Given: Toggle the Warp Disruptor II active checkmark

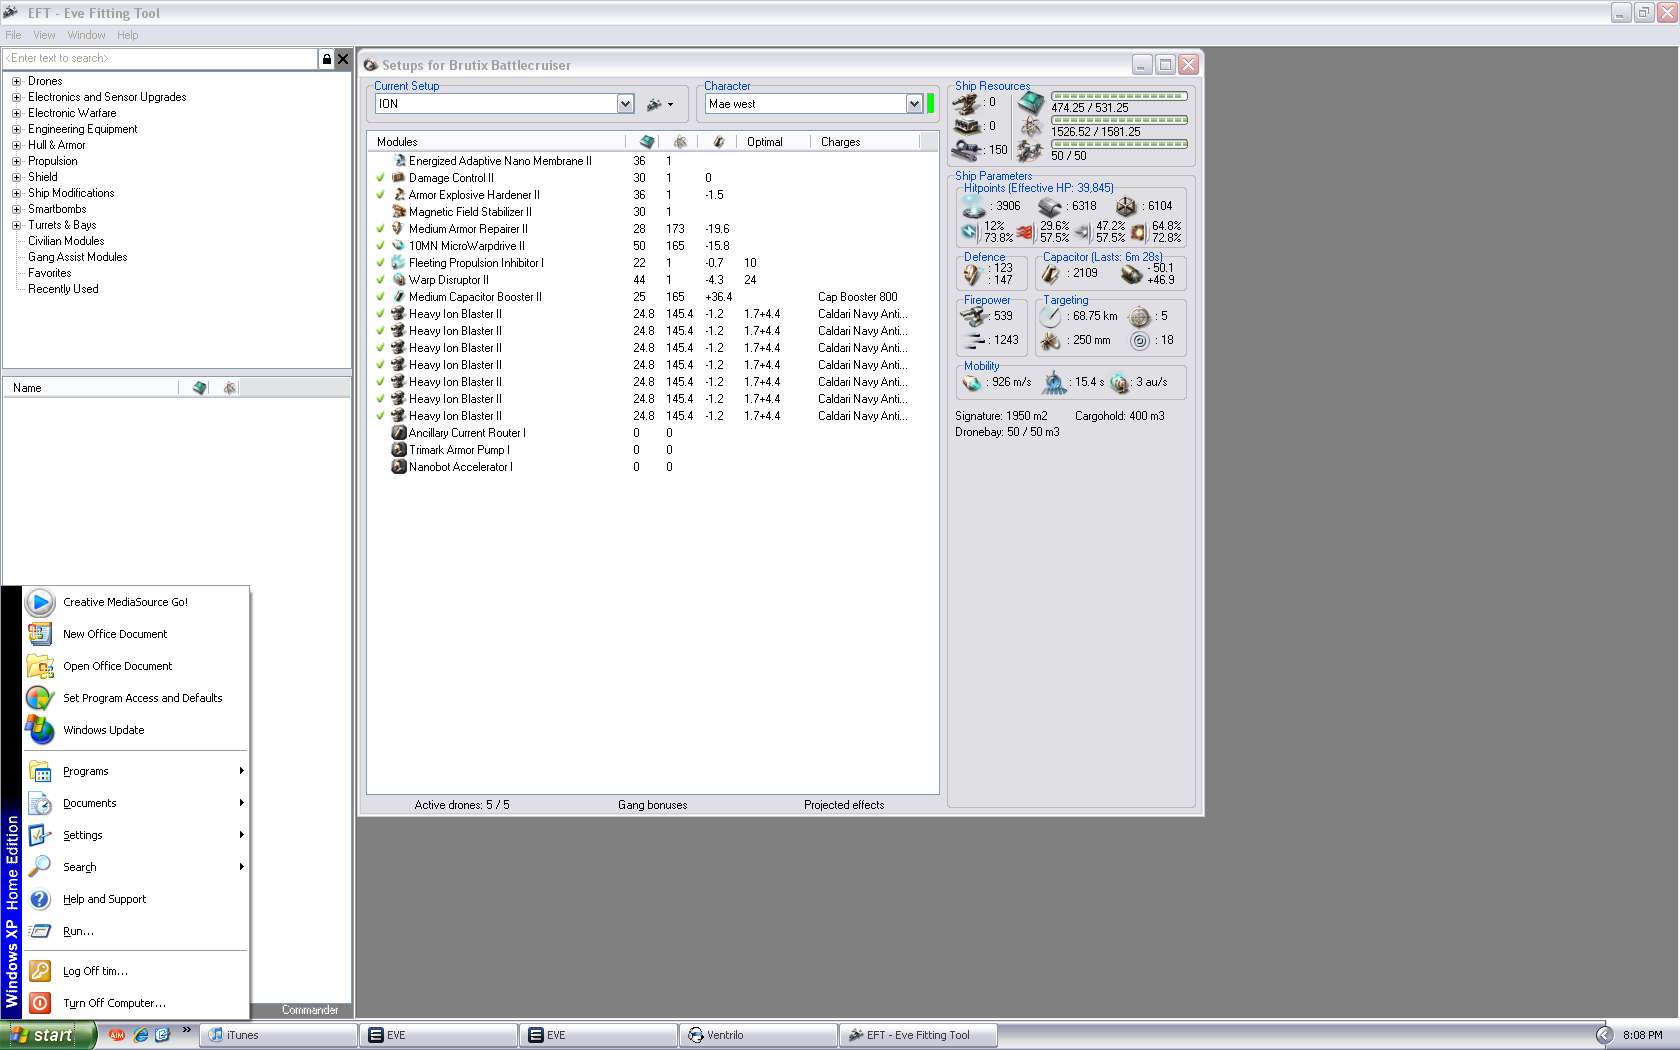Looking at the screenshot, I should (x=380, y=280).
